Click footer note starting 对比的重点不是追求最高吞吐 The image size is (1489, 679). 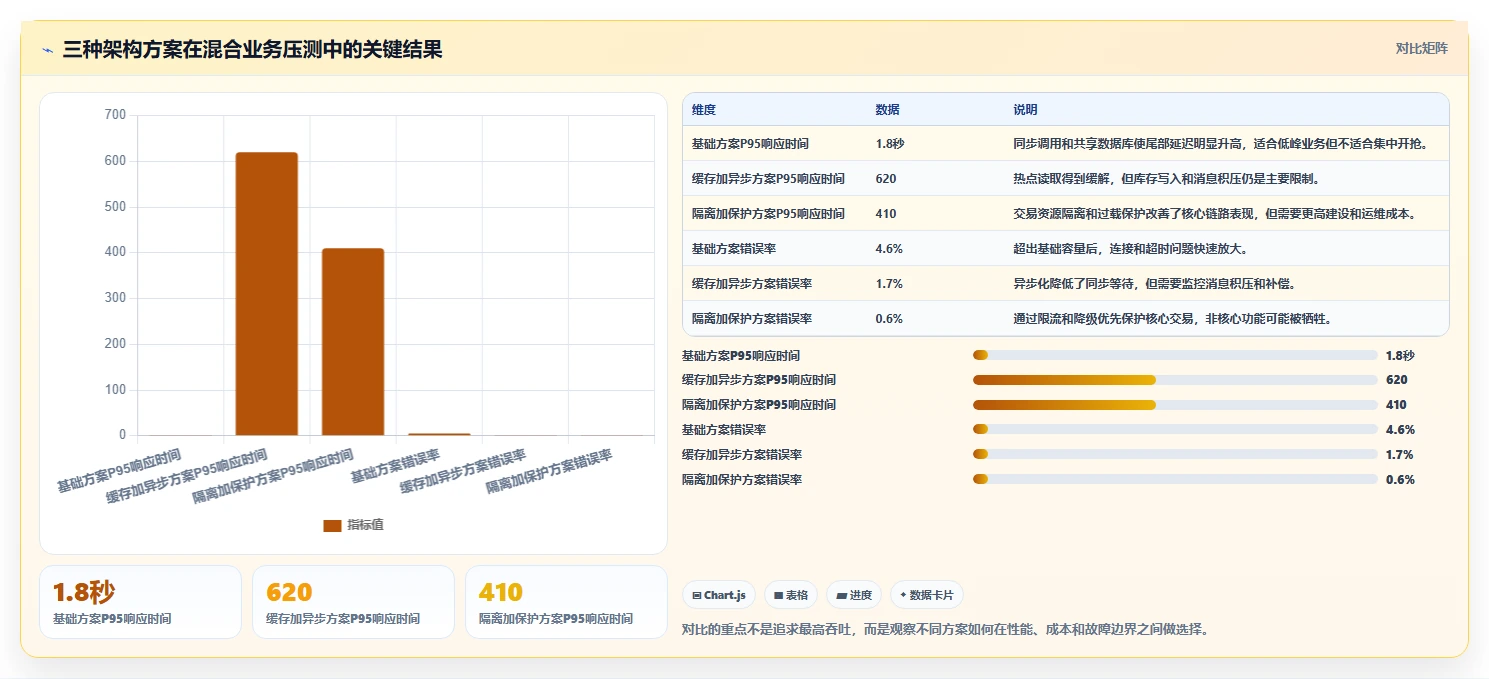point(945,630)
